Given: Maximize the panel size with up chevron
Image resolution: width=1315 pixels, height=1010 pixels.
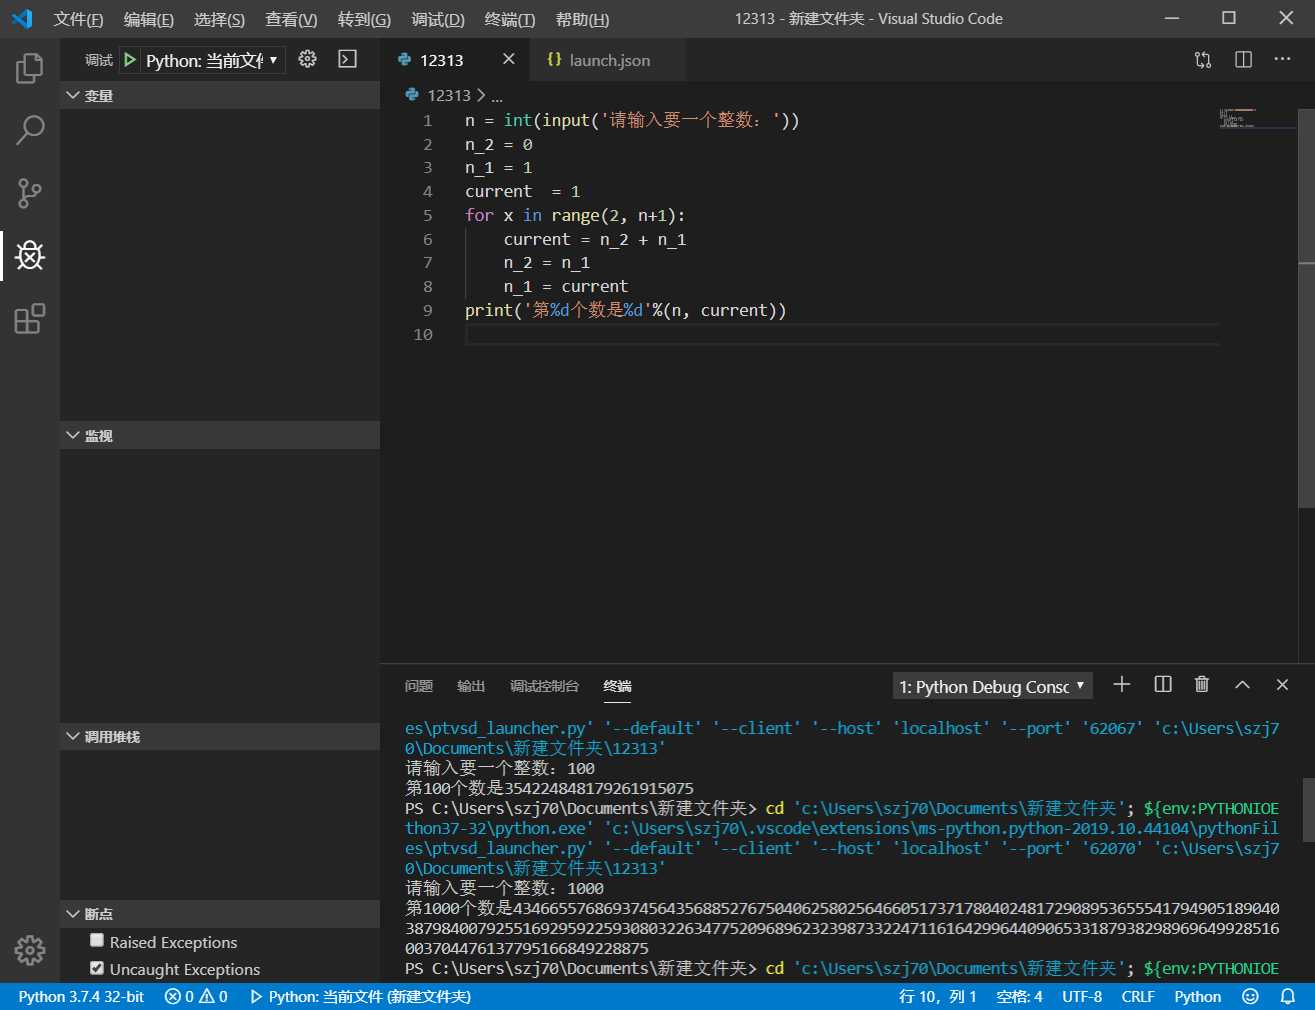Looking at the screenshot, I should pos(1242,685).
